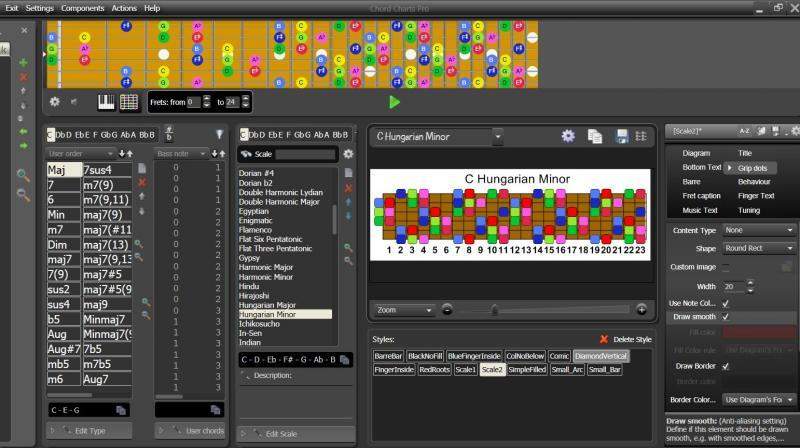Image resolution: width=800 pixels, height=448 pixels.
Task: Click the zoom slider track
Action: (x=540, y=310)
